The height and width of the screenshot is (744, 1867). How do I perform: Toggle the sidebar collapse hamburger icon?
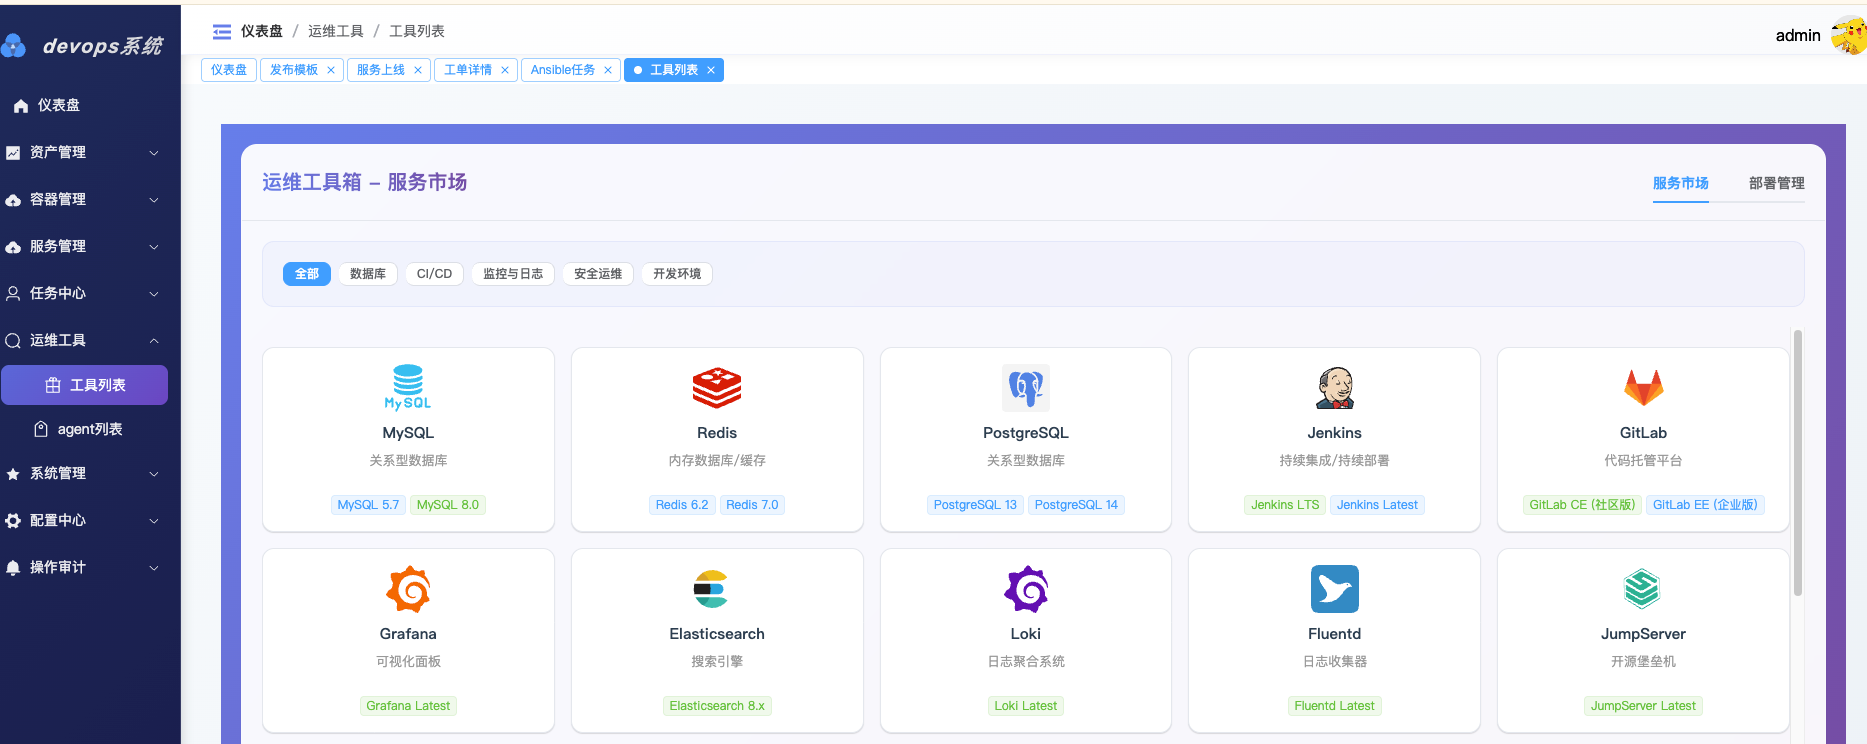click(222, 32)
